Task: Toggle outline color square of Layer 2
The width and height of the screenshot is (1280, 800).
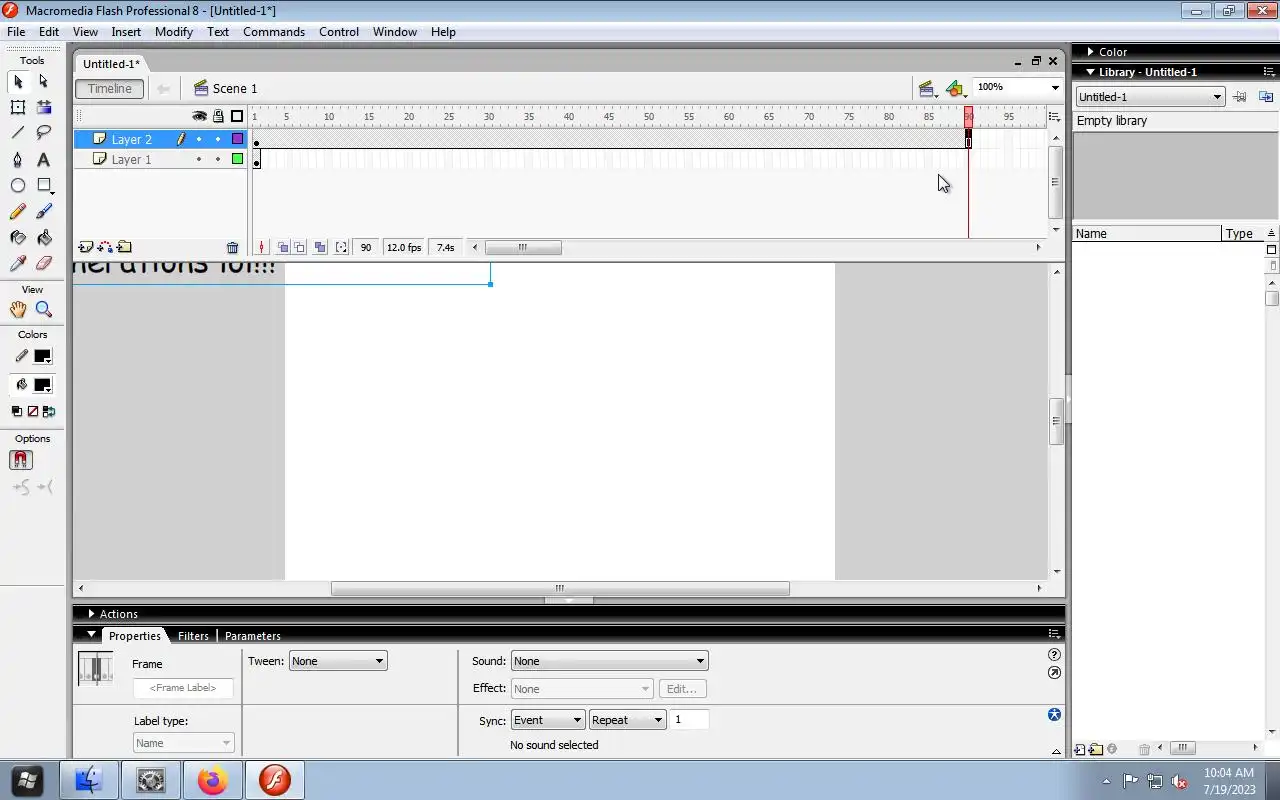Action: (x=237, y=140)
